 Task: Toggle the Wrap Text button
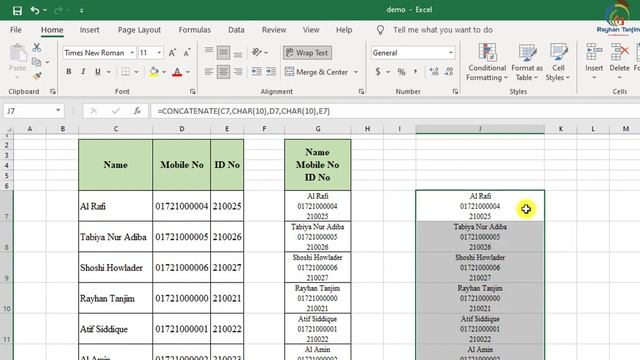coord(307,53)
